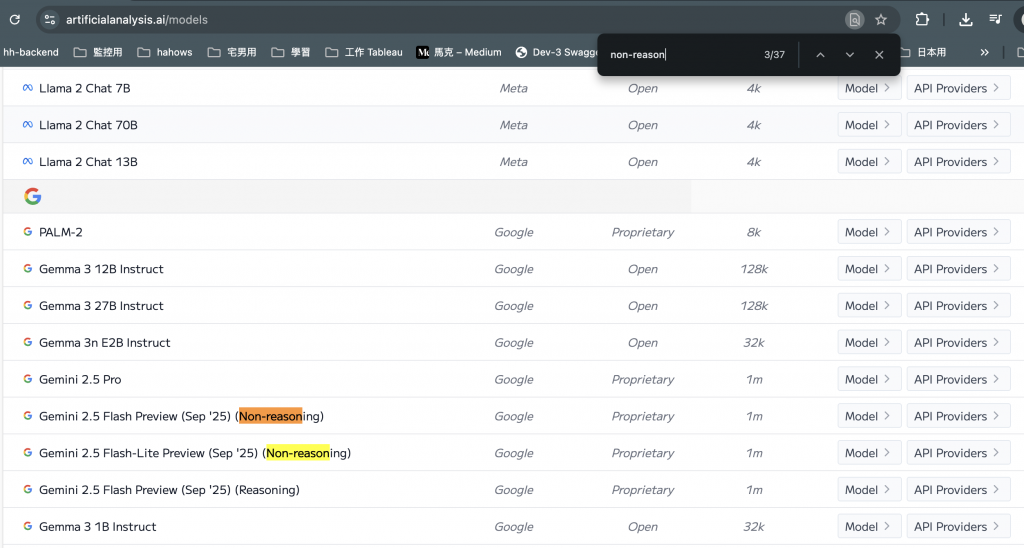Open Model page for Gemma 3 12B Instruct
Screen dimensions: 1024x548
pos(869,268)
